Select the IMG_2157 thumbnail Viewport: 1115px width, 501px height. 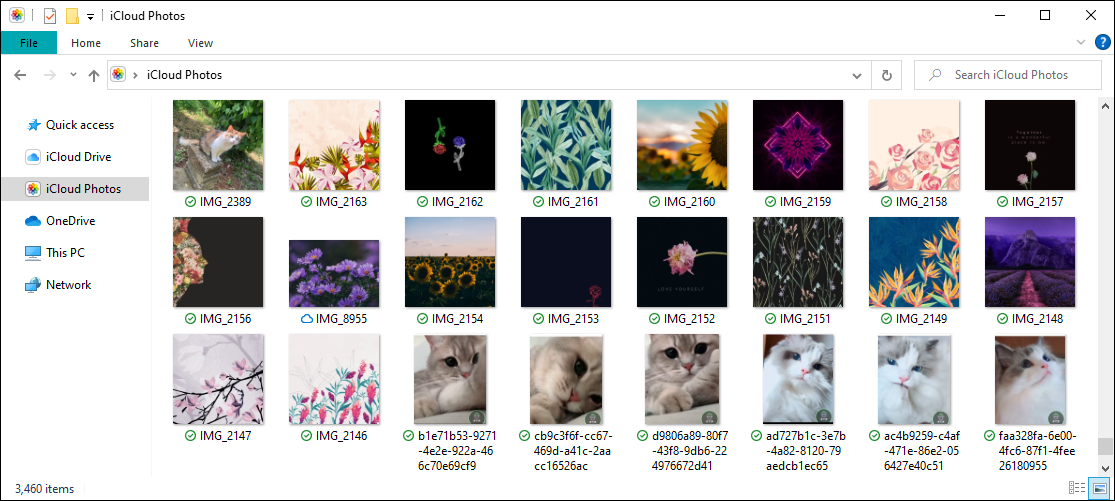pos(1030,145)
